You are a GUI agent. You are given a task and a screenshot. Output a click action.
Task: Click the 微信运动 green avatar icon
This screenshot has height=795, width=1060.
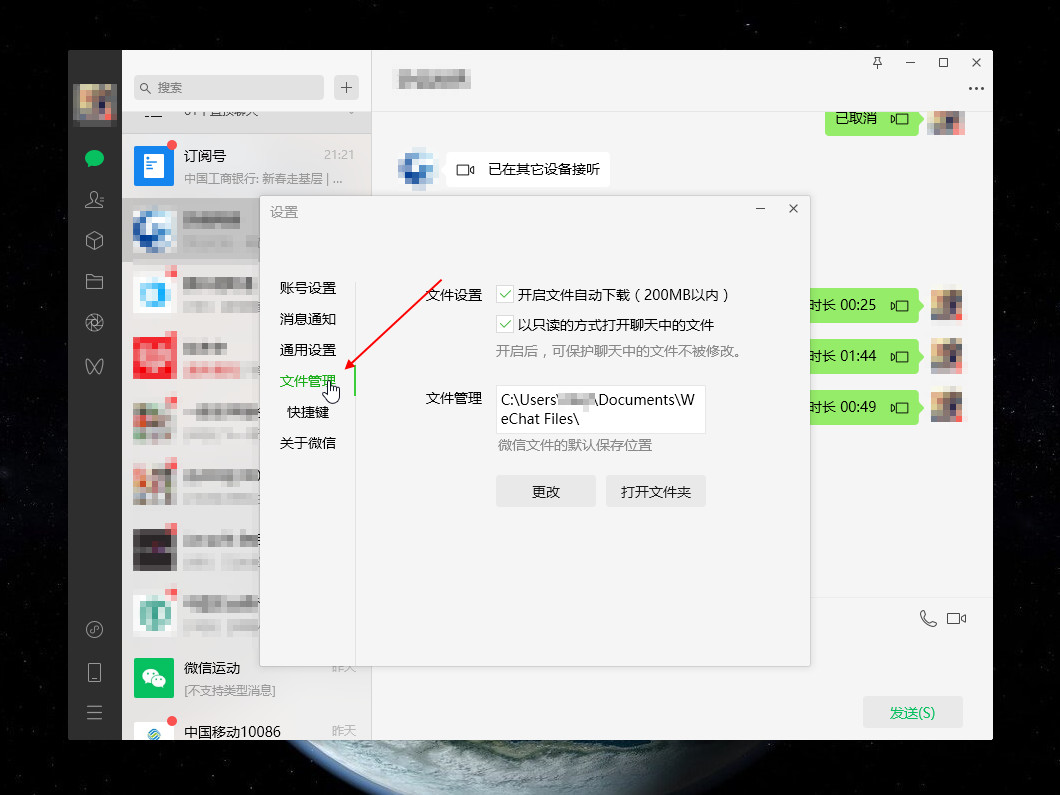tap(153, 678)
